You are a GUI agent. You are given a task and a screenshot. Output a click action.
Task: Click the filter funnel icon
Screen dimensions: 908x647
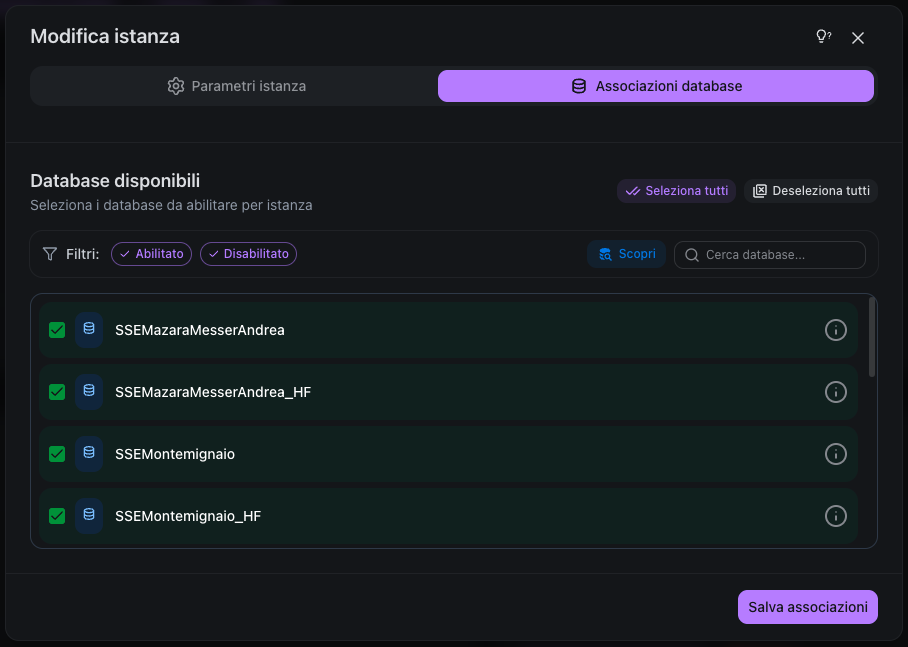(50, 254)
